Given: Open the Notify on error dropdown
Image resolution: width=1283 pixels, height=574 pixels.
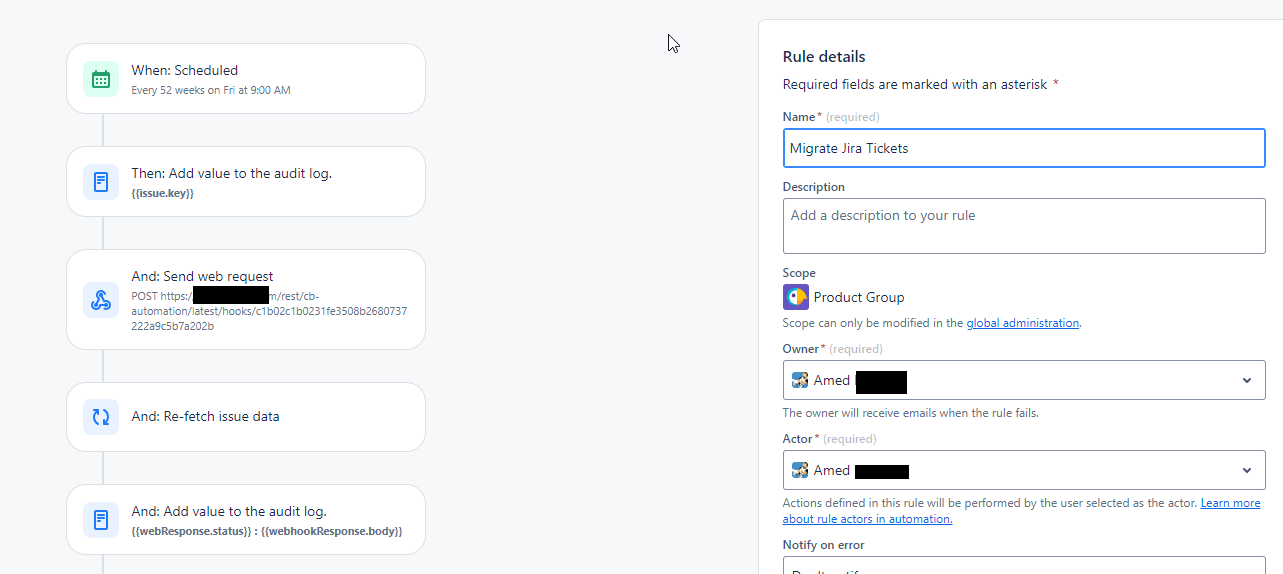Looking at the screenshot, I should coord(1024,566).
